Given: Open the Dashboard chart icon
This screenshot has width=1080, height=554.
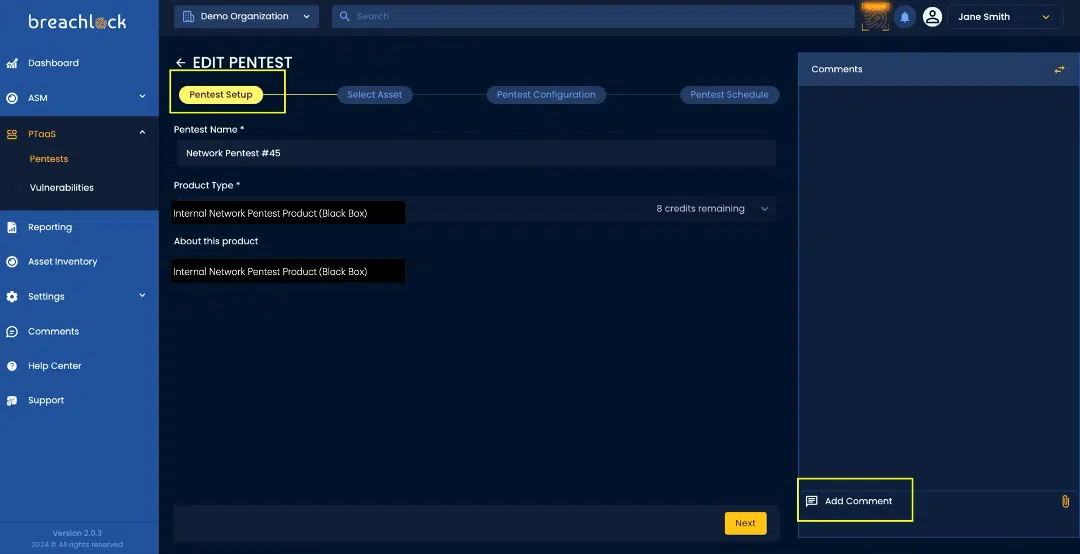Looking at the screenshot, I should (x=12, y=63).
